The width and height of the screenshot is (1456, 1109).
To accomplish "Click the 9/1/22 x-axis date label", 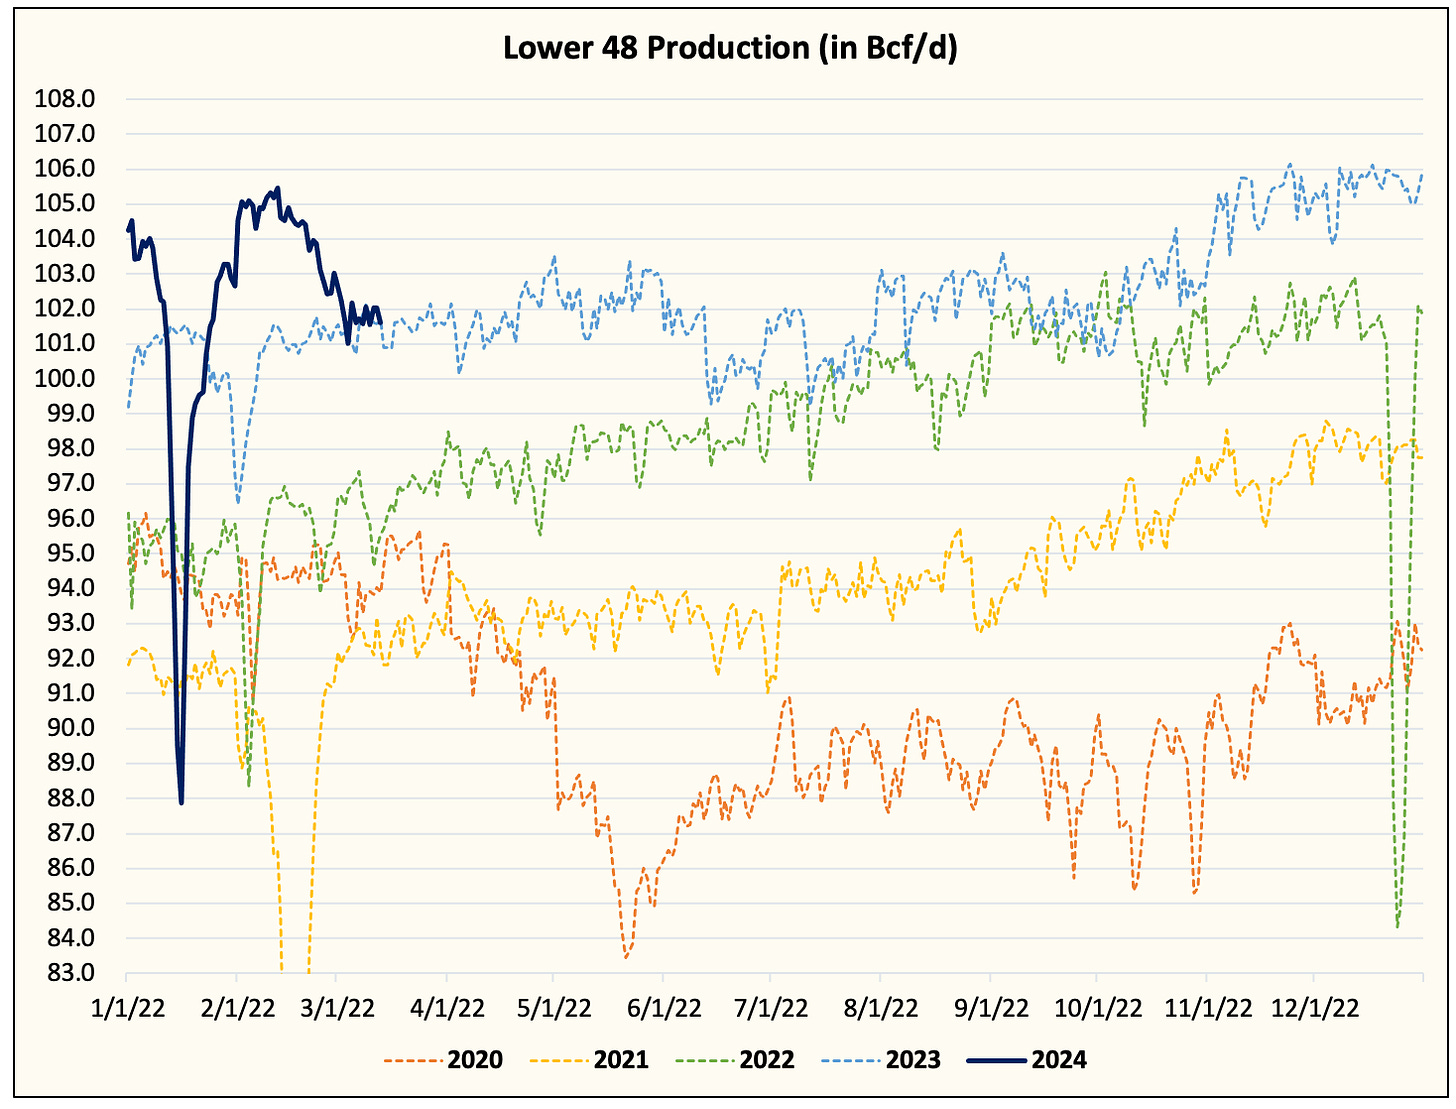I will click(991, 1007).
